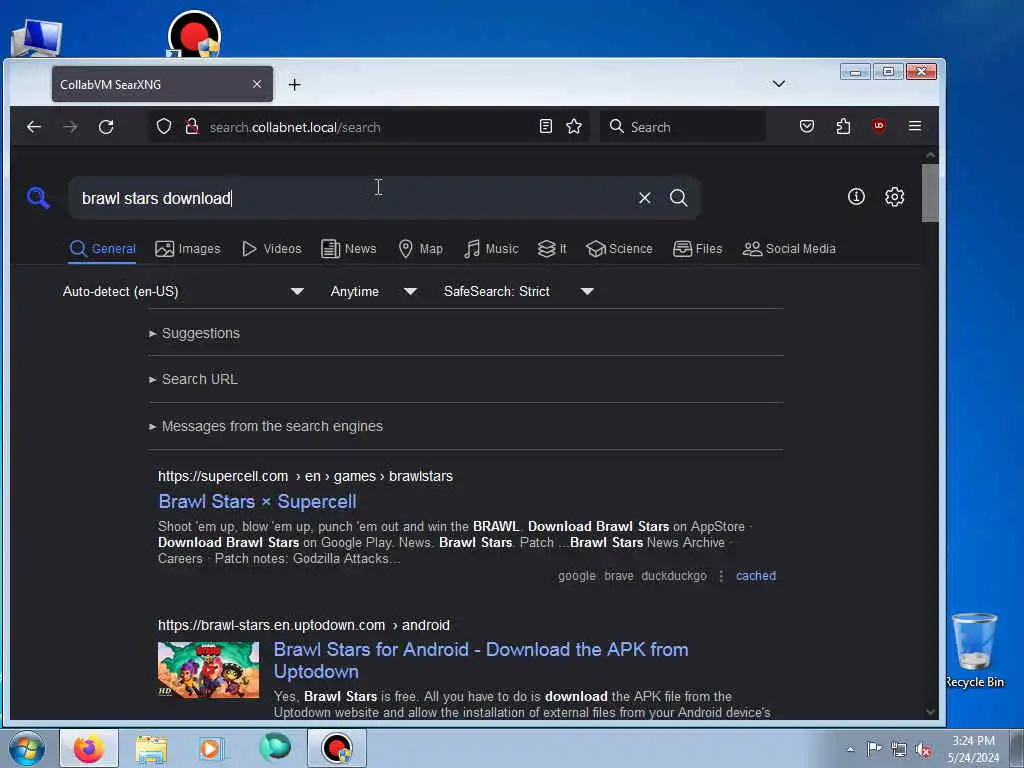Viewport: 1024px width, 768px height.
Task: Open the Auto-detect (en-US) language dropdown
Action: coord(183,291)
